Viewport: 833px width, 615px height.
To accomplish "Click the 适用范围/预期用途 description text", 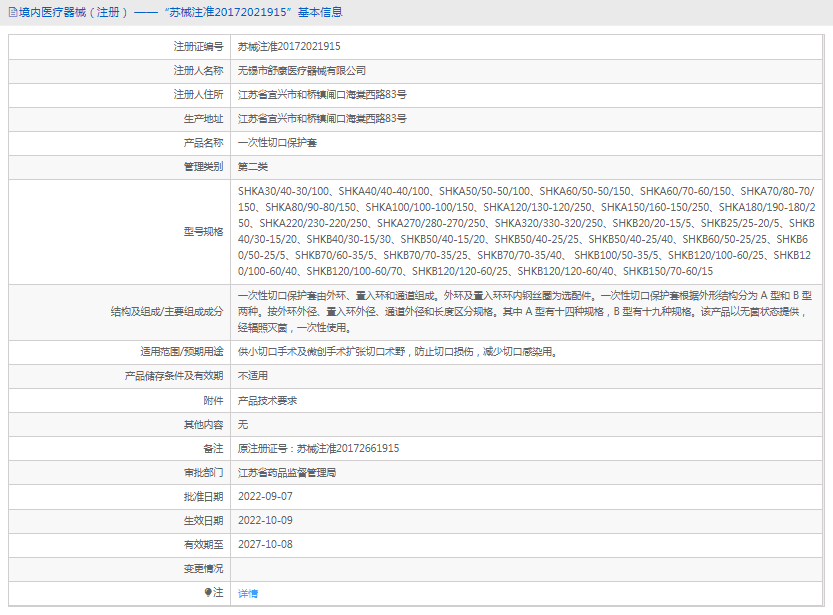I will point(396,352).
